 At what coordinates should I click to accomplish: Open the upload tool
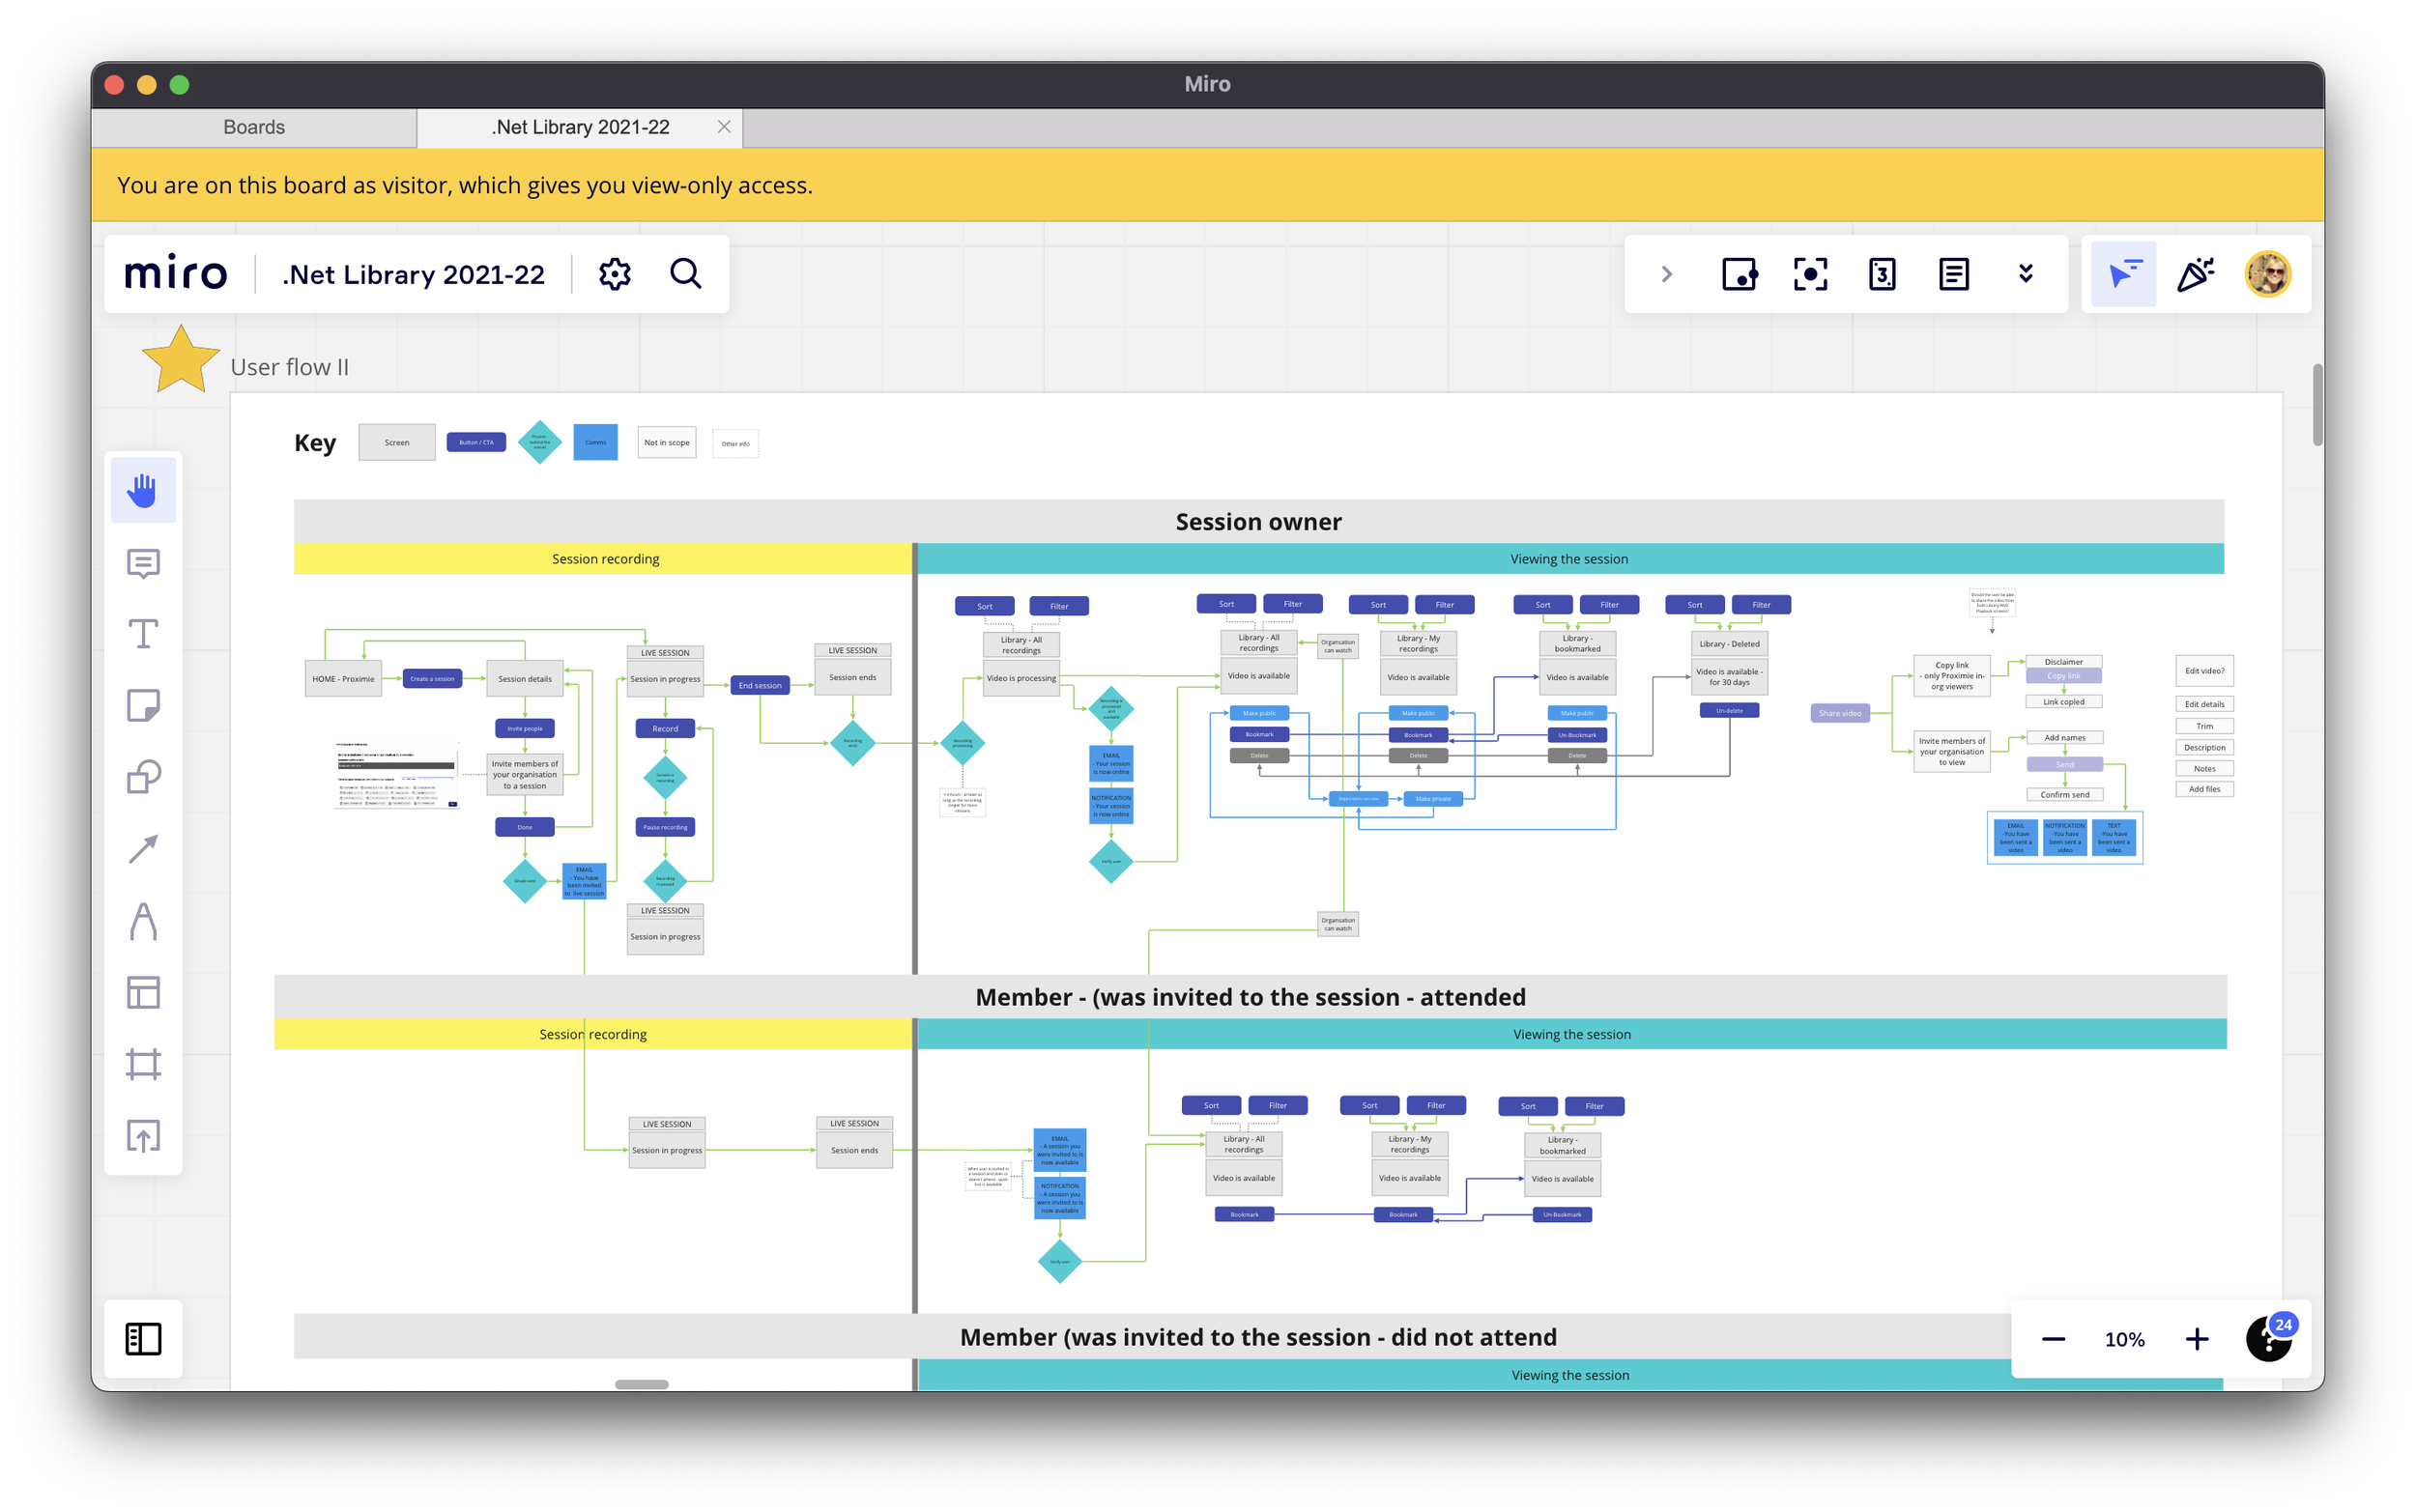[143, 1136]
